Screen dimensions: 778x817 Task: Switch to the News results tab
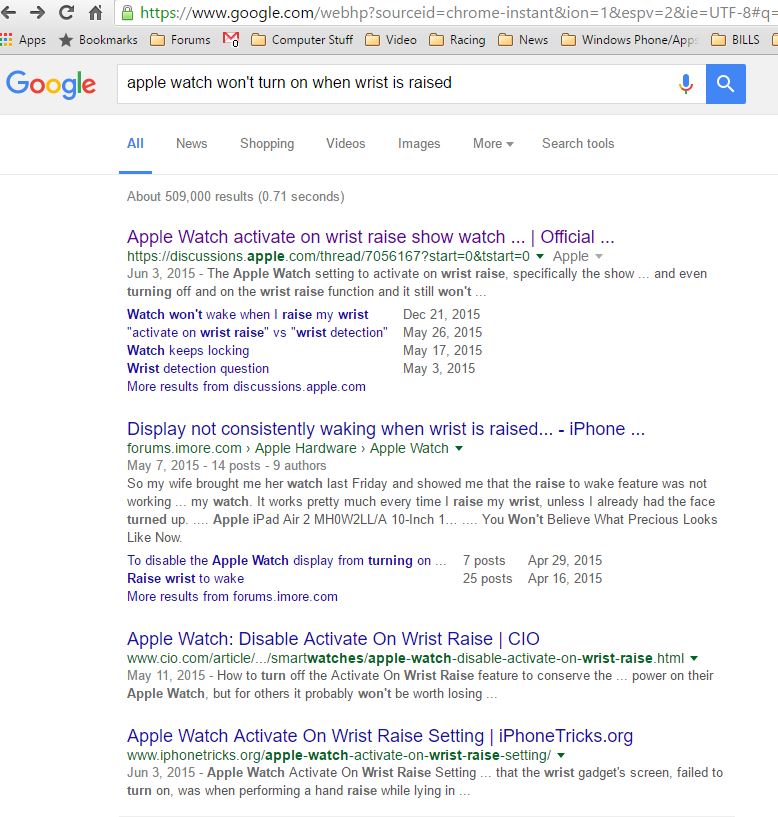pyautogui.click(x=192, y=143)
